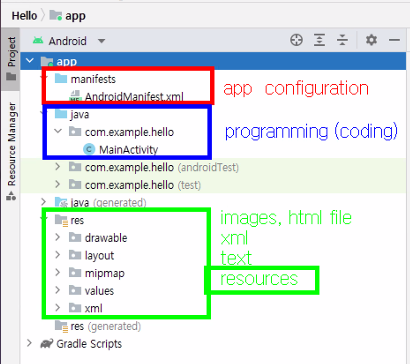410x364 pixels.
Task: Expand com.example.hello (androidTest) package
Action: pyautogui.click(x=58, y=166)
